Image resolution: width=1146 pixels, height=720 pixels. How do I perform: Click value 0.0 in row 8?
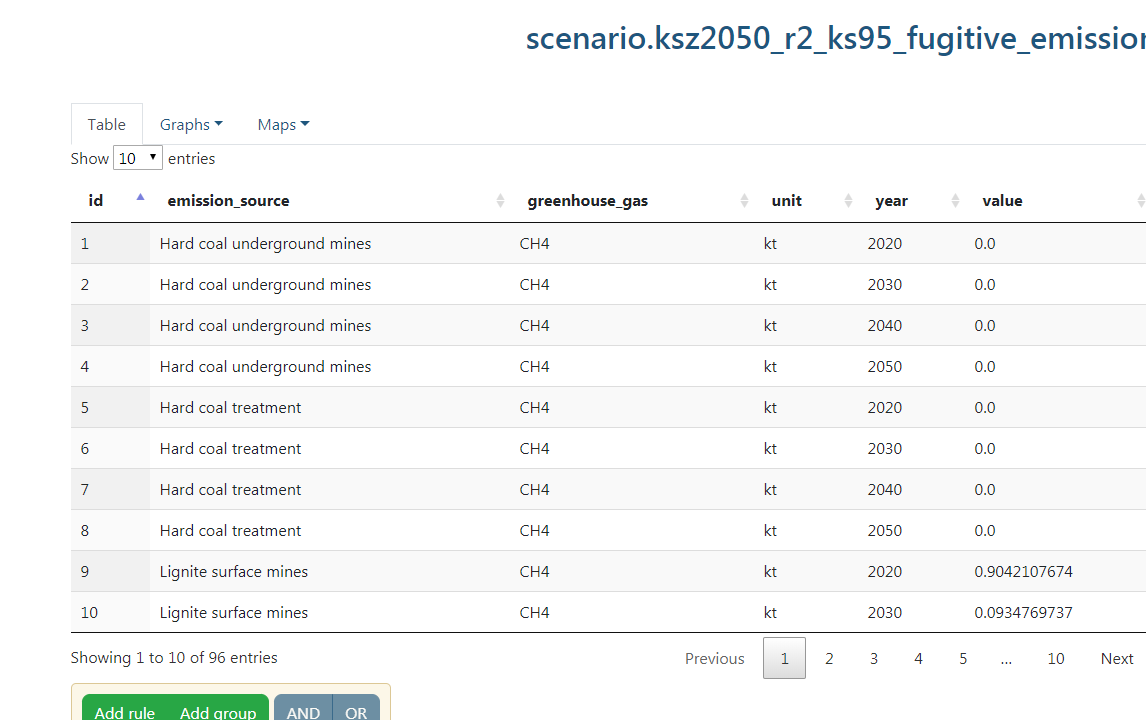[984, 530]
